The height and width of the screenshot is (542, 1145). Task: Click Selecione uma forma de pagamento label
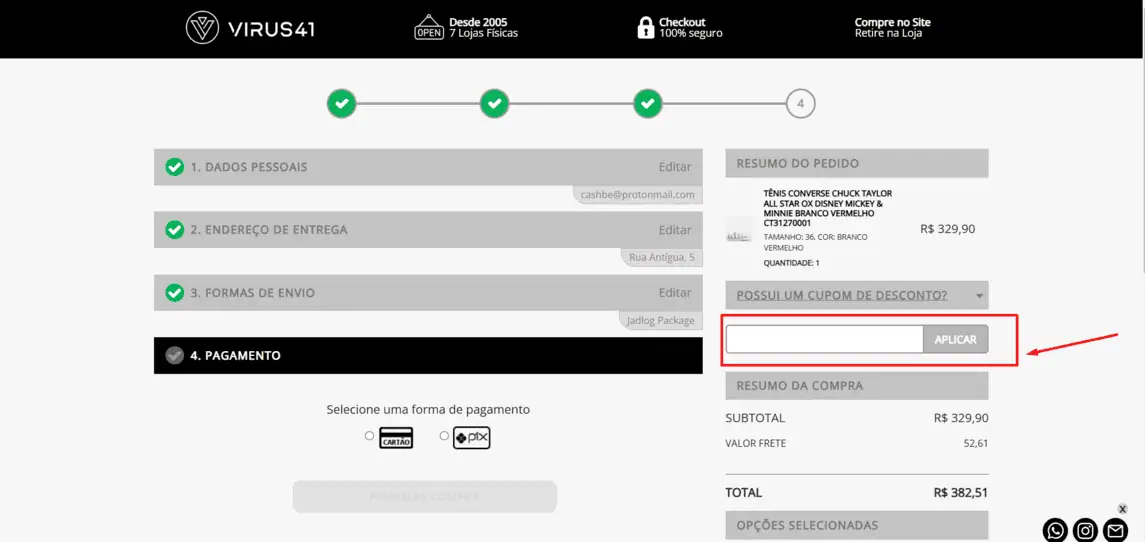pos(428,410)
